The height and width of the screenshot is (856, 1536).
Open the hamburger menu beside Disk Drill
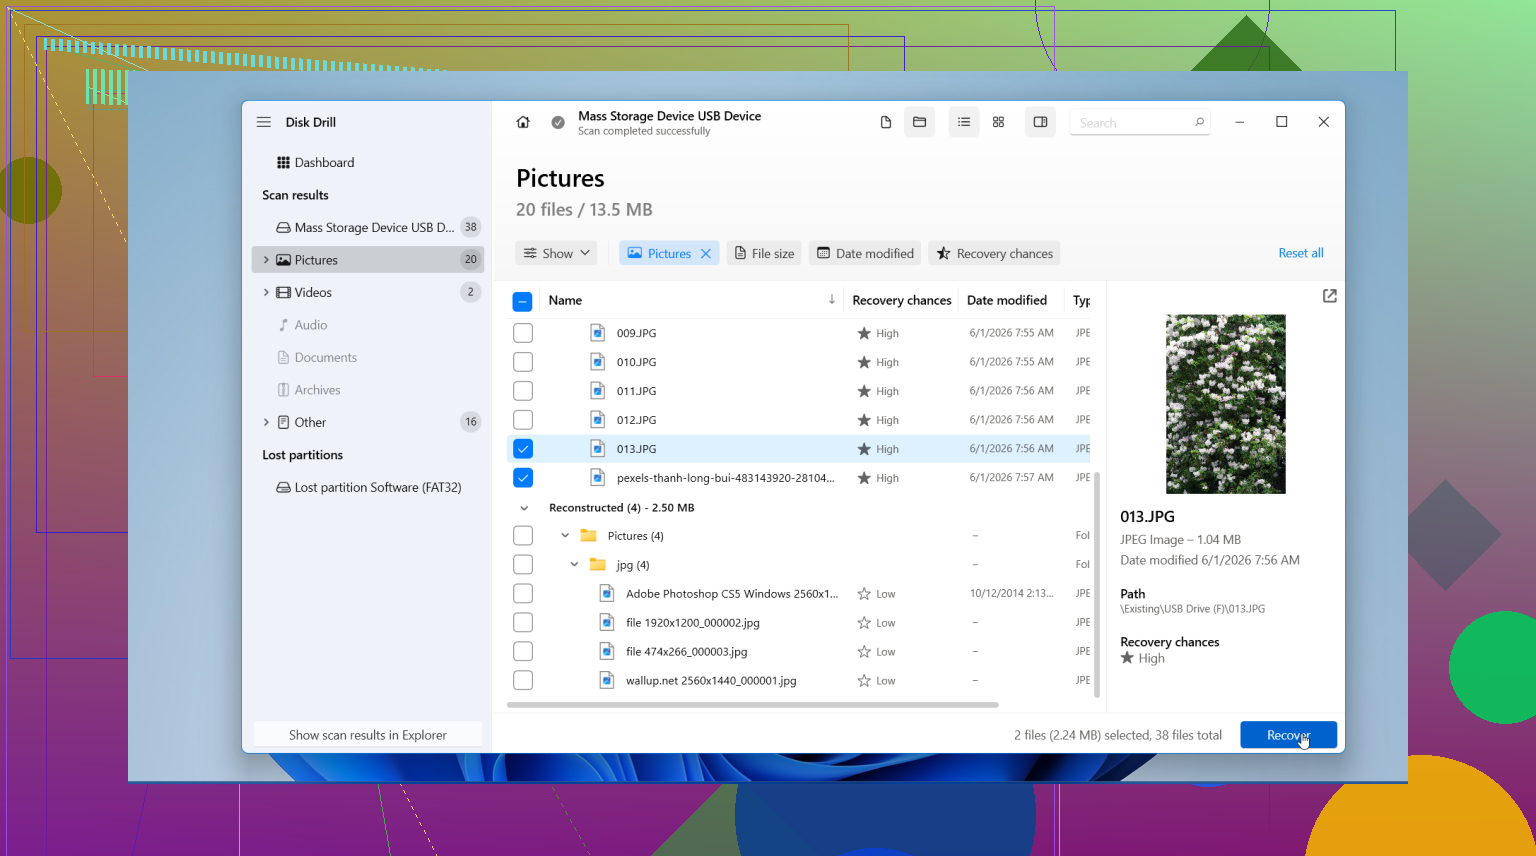tap(264, 122)
